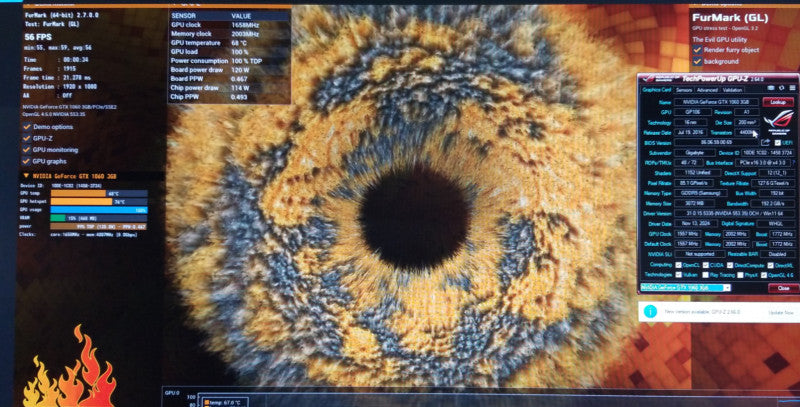Image resolution: width=800 pixels, height=407 pixels.
Task: Toggle CUDA checkbox in GPU-Z
Action: point(705,265)
